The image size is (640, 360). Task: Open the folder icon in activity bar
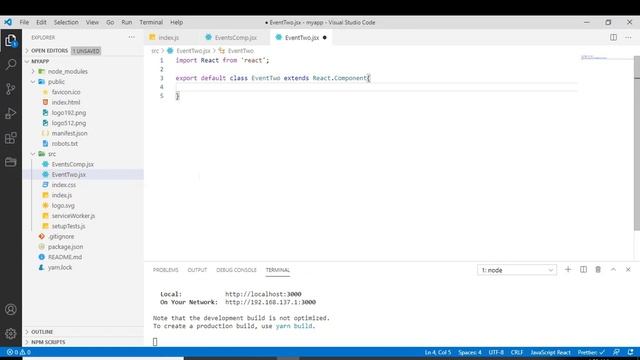(x=11, y=162)
